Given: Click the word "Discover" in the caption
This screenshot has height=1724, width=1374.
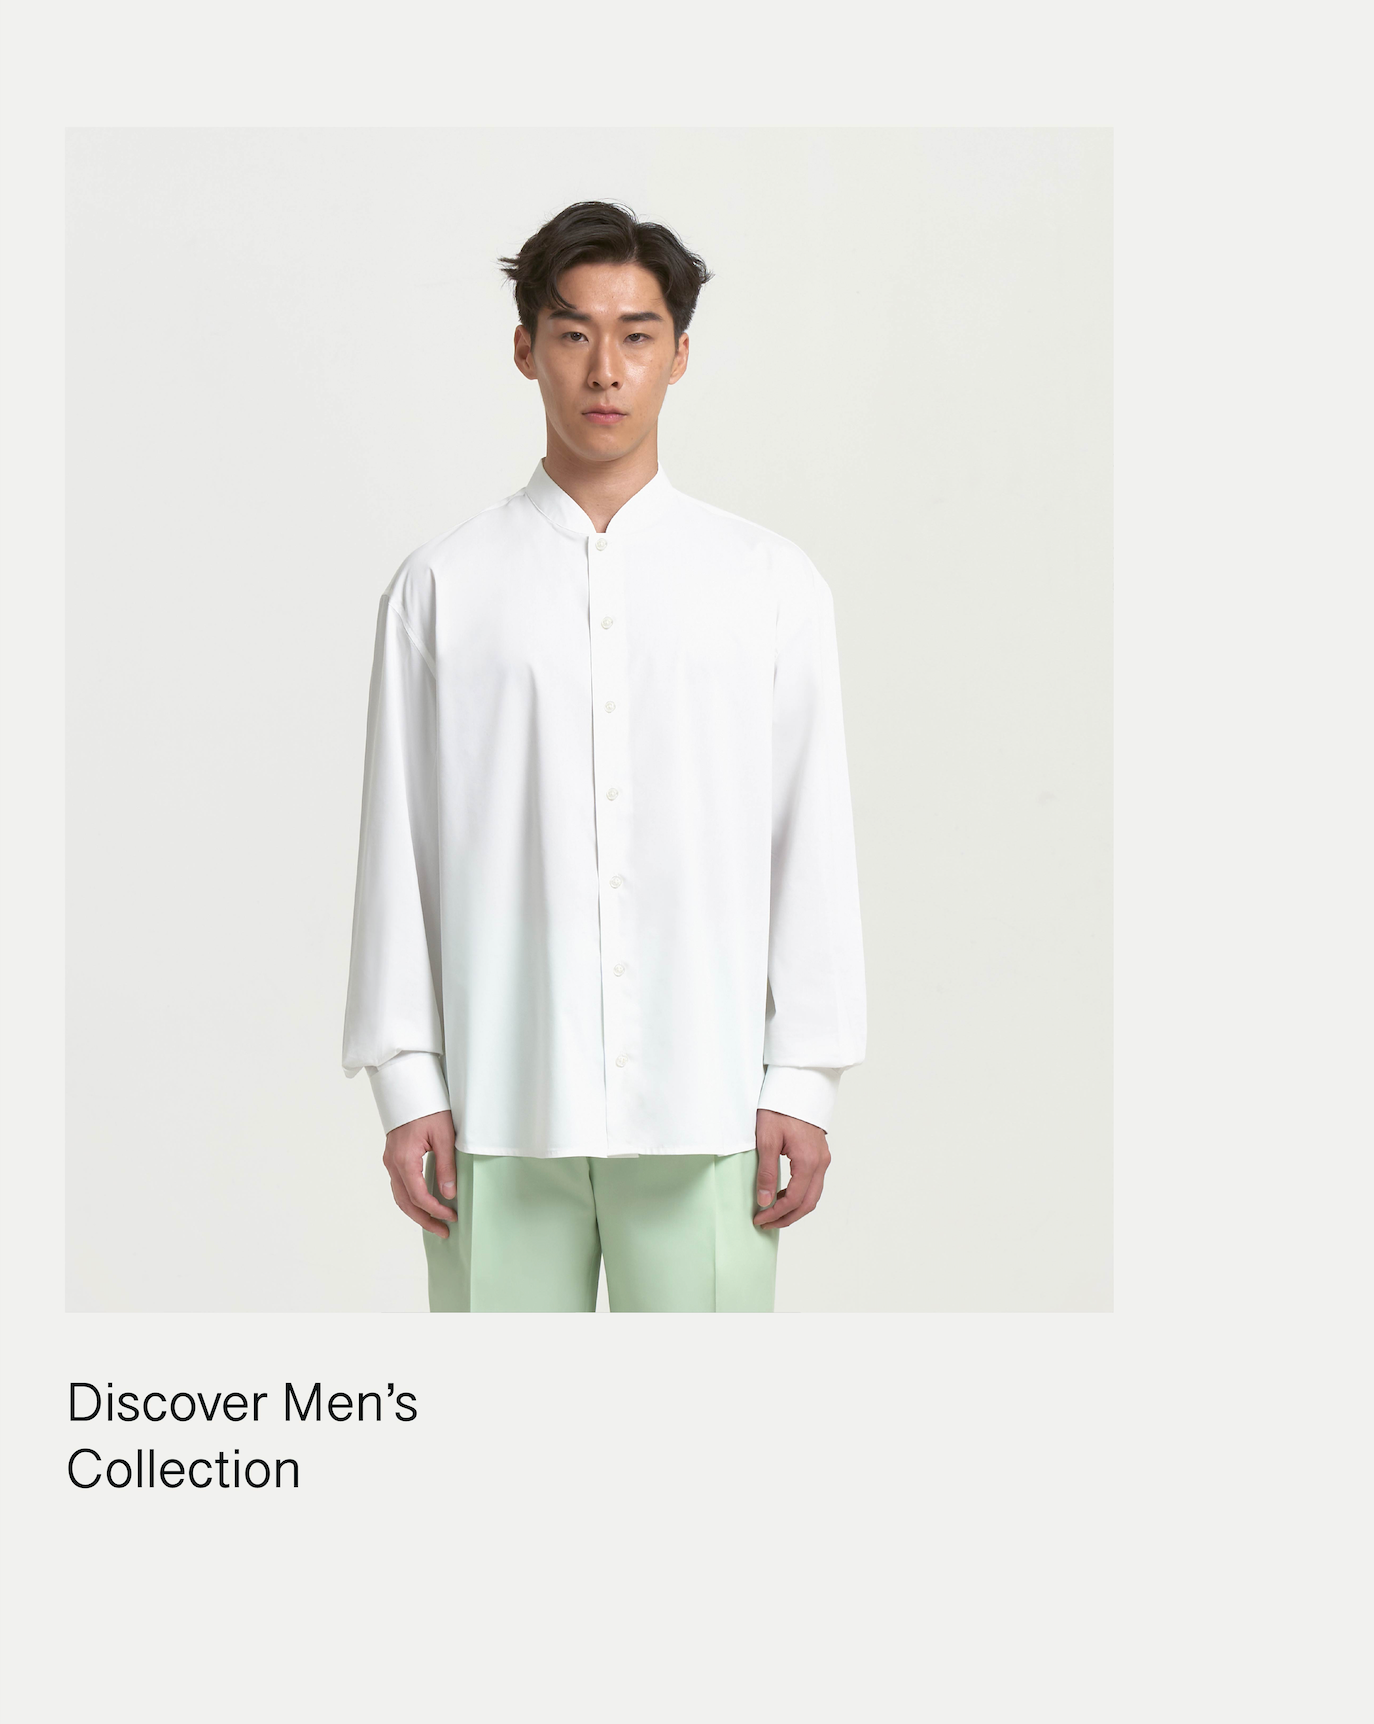Looking at the screenshot, I should (167, 1403).
